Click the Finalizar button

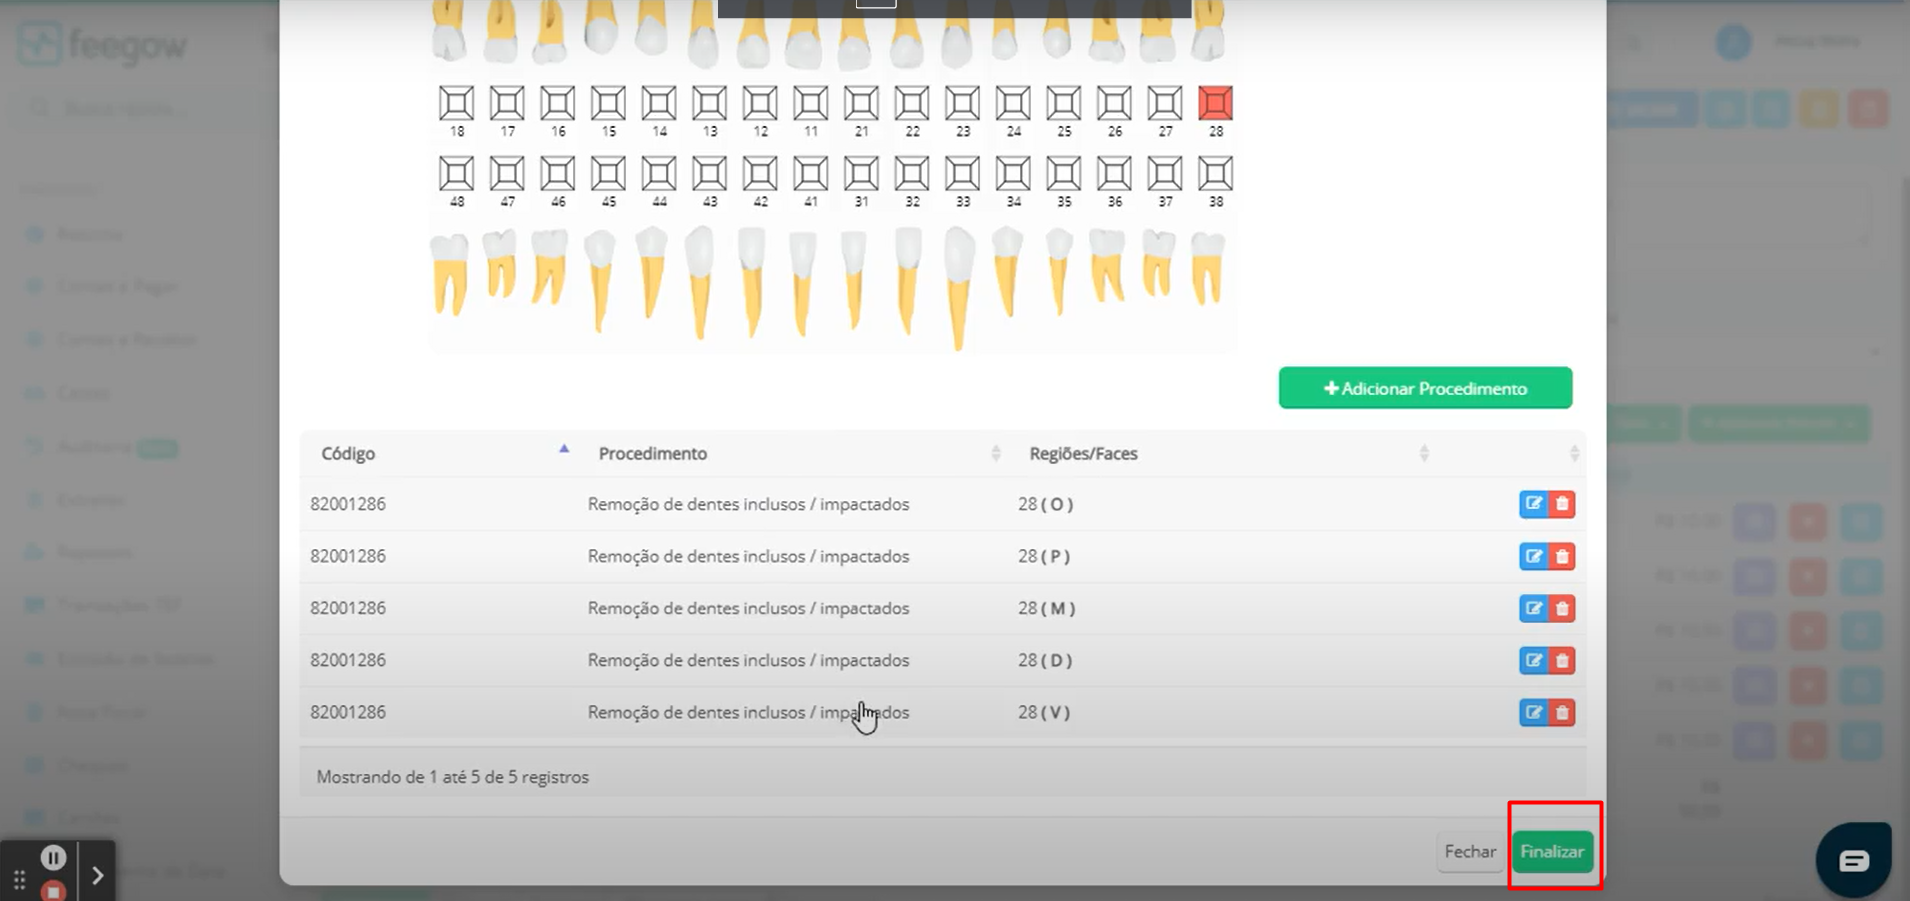pos(1552,851)
